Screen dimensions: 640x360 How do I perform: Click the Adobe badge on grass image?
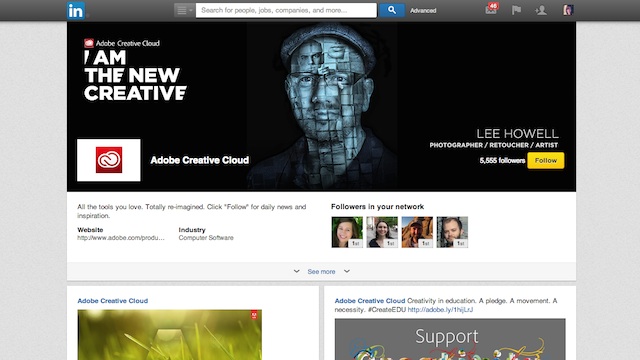(x=254, y=315)
